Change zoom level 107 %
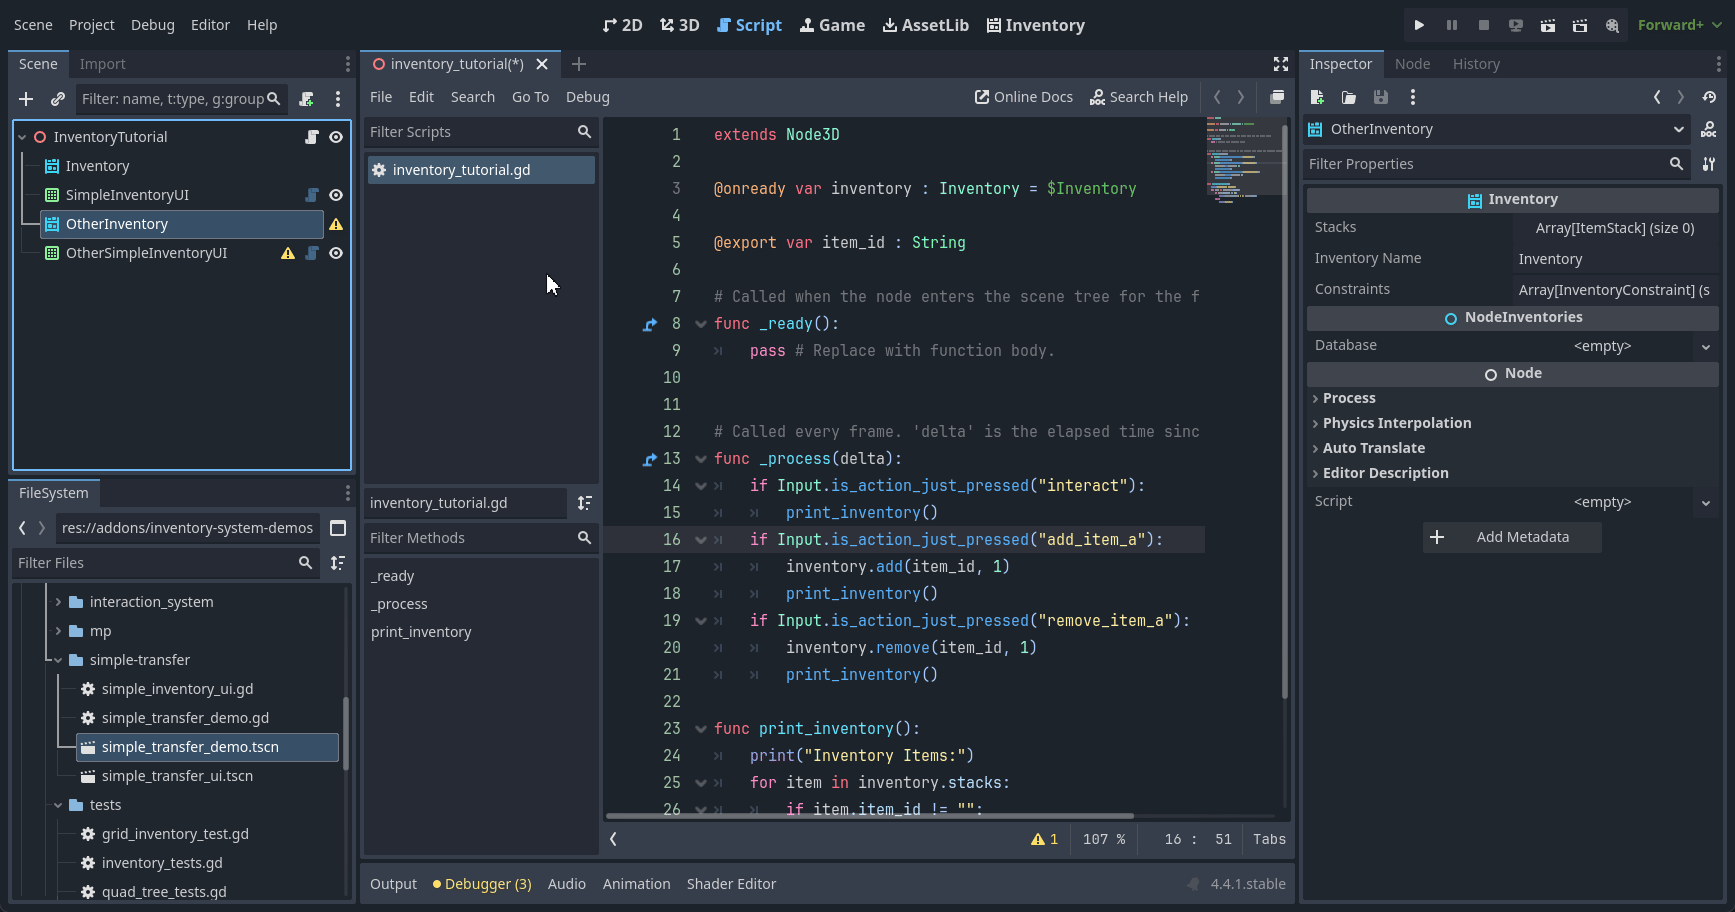1735x912 pixels. pyautogui.click(x=1104, y=839)
